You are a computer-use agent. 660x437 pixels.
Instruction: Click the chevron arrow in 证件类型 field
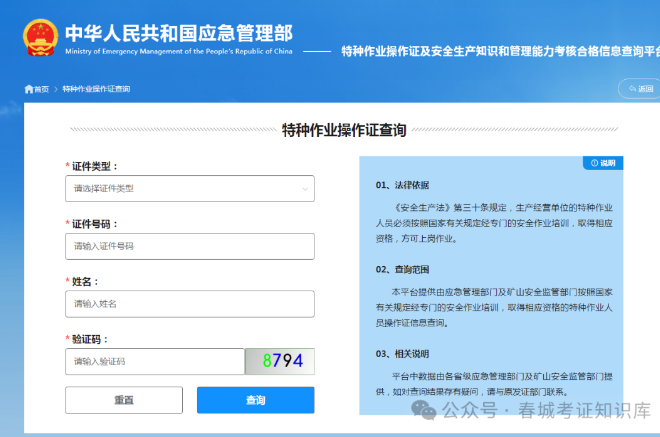[305, 188]
